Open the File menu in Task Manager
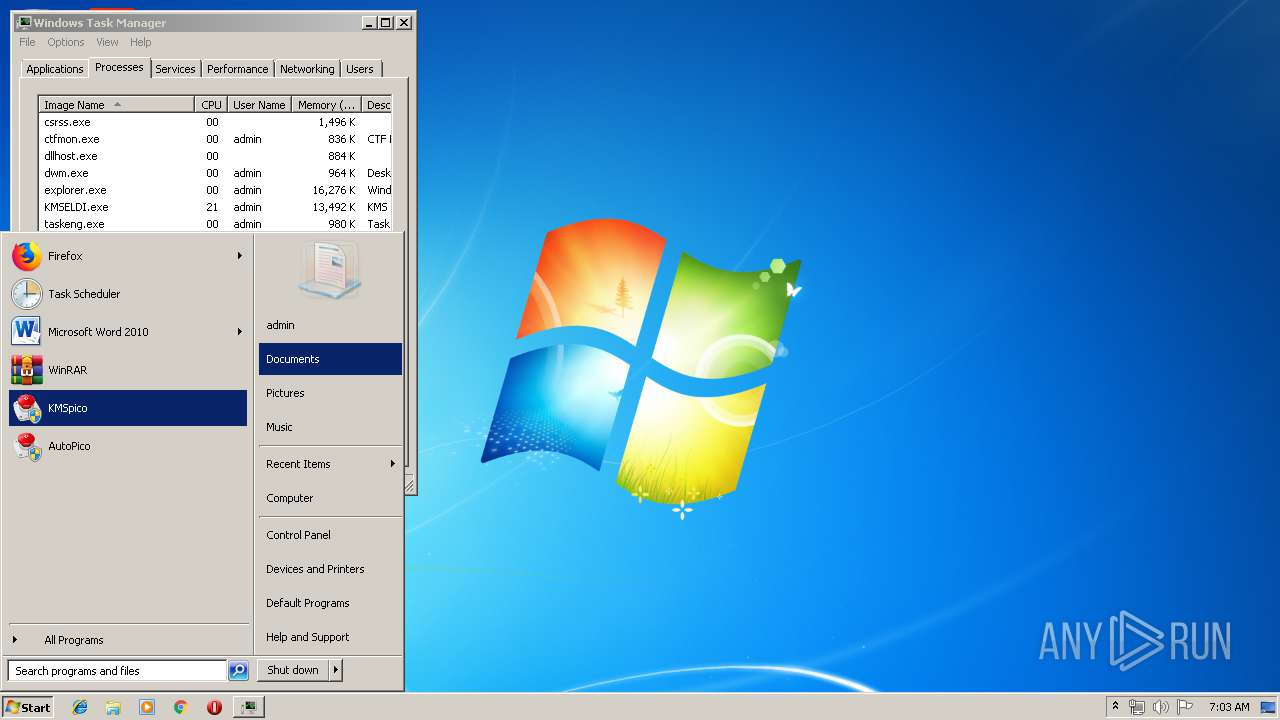 [27, 42]
